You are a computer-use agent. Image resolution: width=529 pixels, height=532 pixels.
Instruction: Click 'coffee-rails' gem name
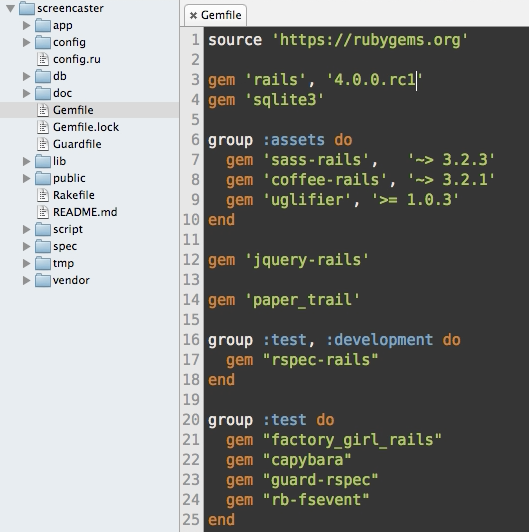click(325, 180)
